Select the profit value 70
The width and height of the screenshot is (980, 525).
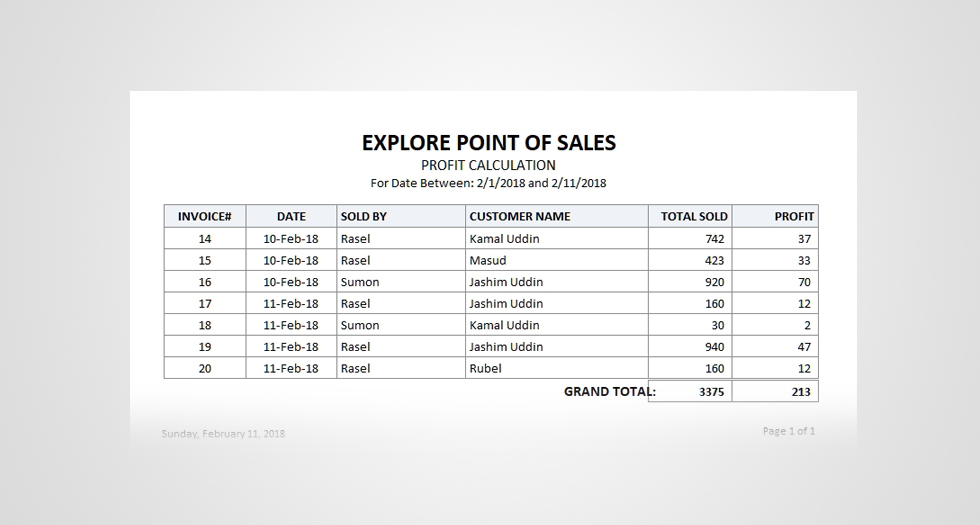point(804,282)
